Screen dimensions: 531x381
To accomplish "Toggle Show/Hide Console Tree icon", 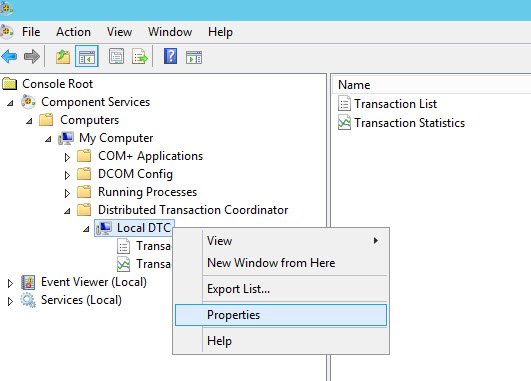I will pyautogui.click(x=87, y=56).
